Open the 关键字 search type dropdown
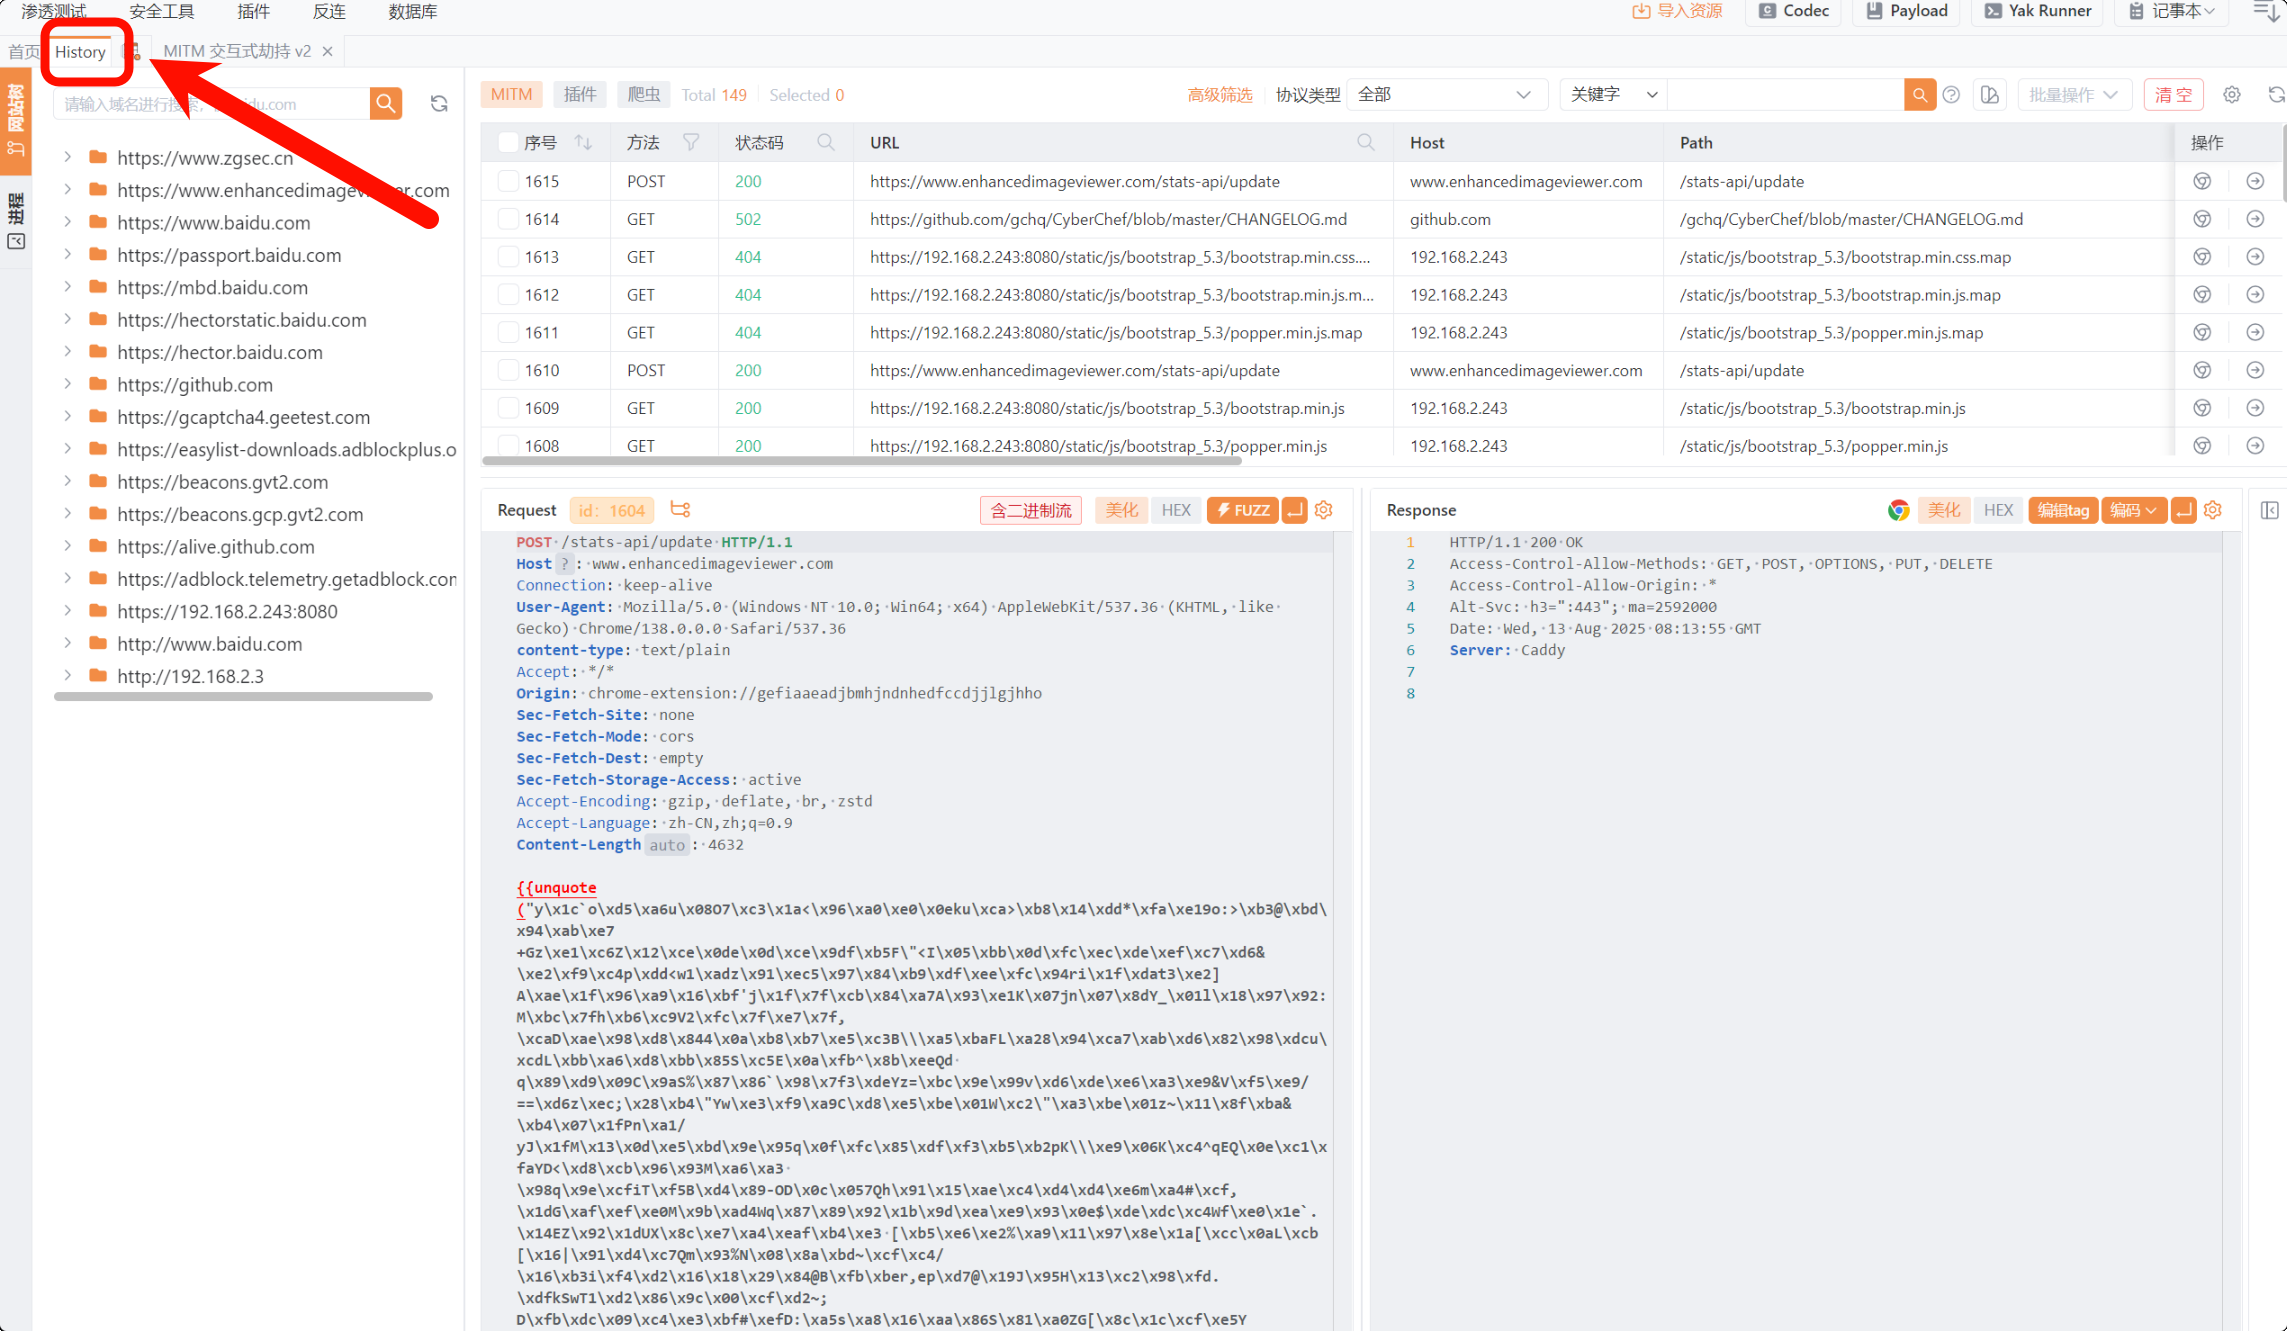The height and width of the screenshot is (1331, 2287). click(x=1612, y=95)
